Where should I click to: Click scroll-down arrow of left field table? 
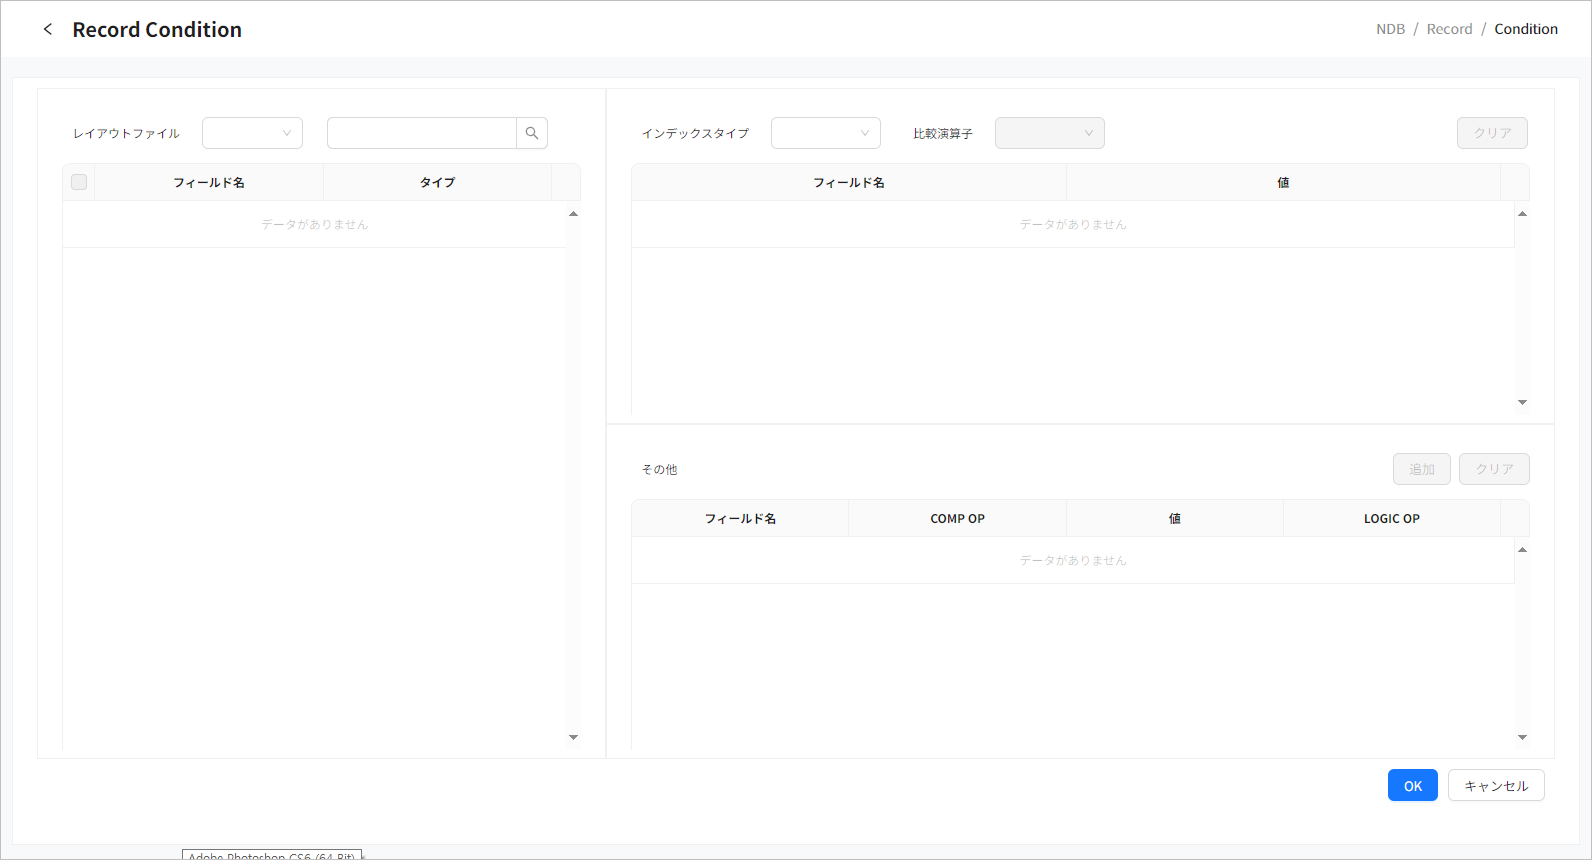pyautogui.click(x=573, y=737)
